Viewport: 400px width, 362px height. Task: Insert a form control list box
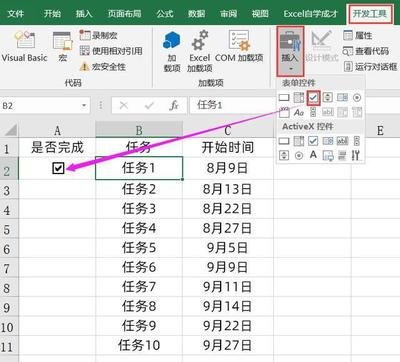pyautogui.click(x=342, y=98)
